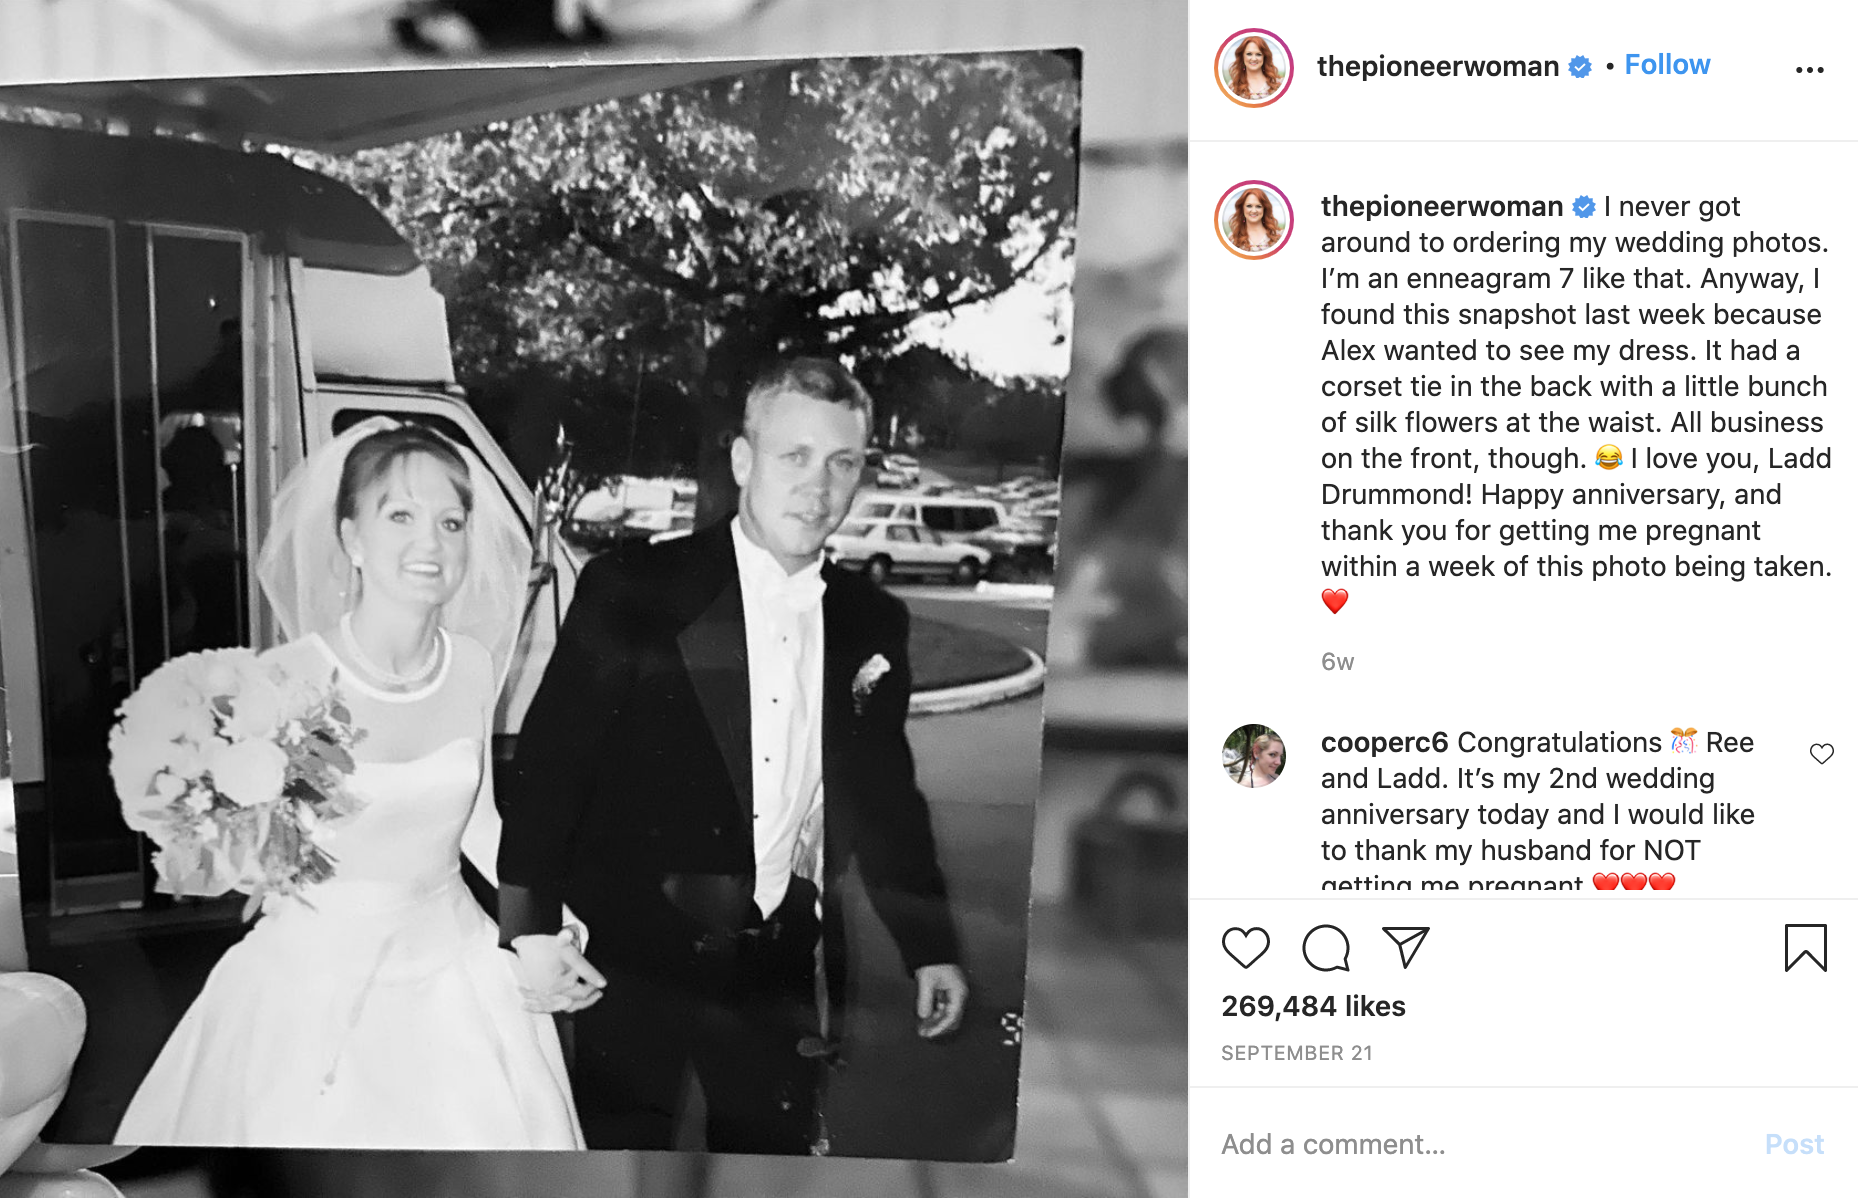Open thepioneerwoman header profile picture
The height and width of the screenshot is (1198, 1858).
pos(1254,68)
